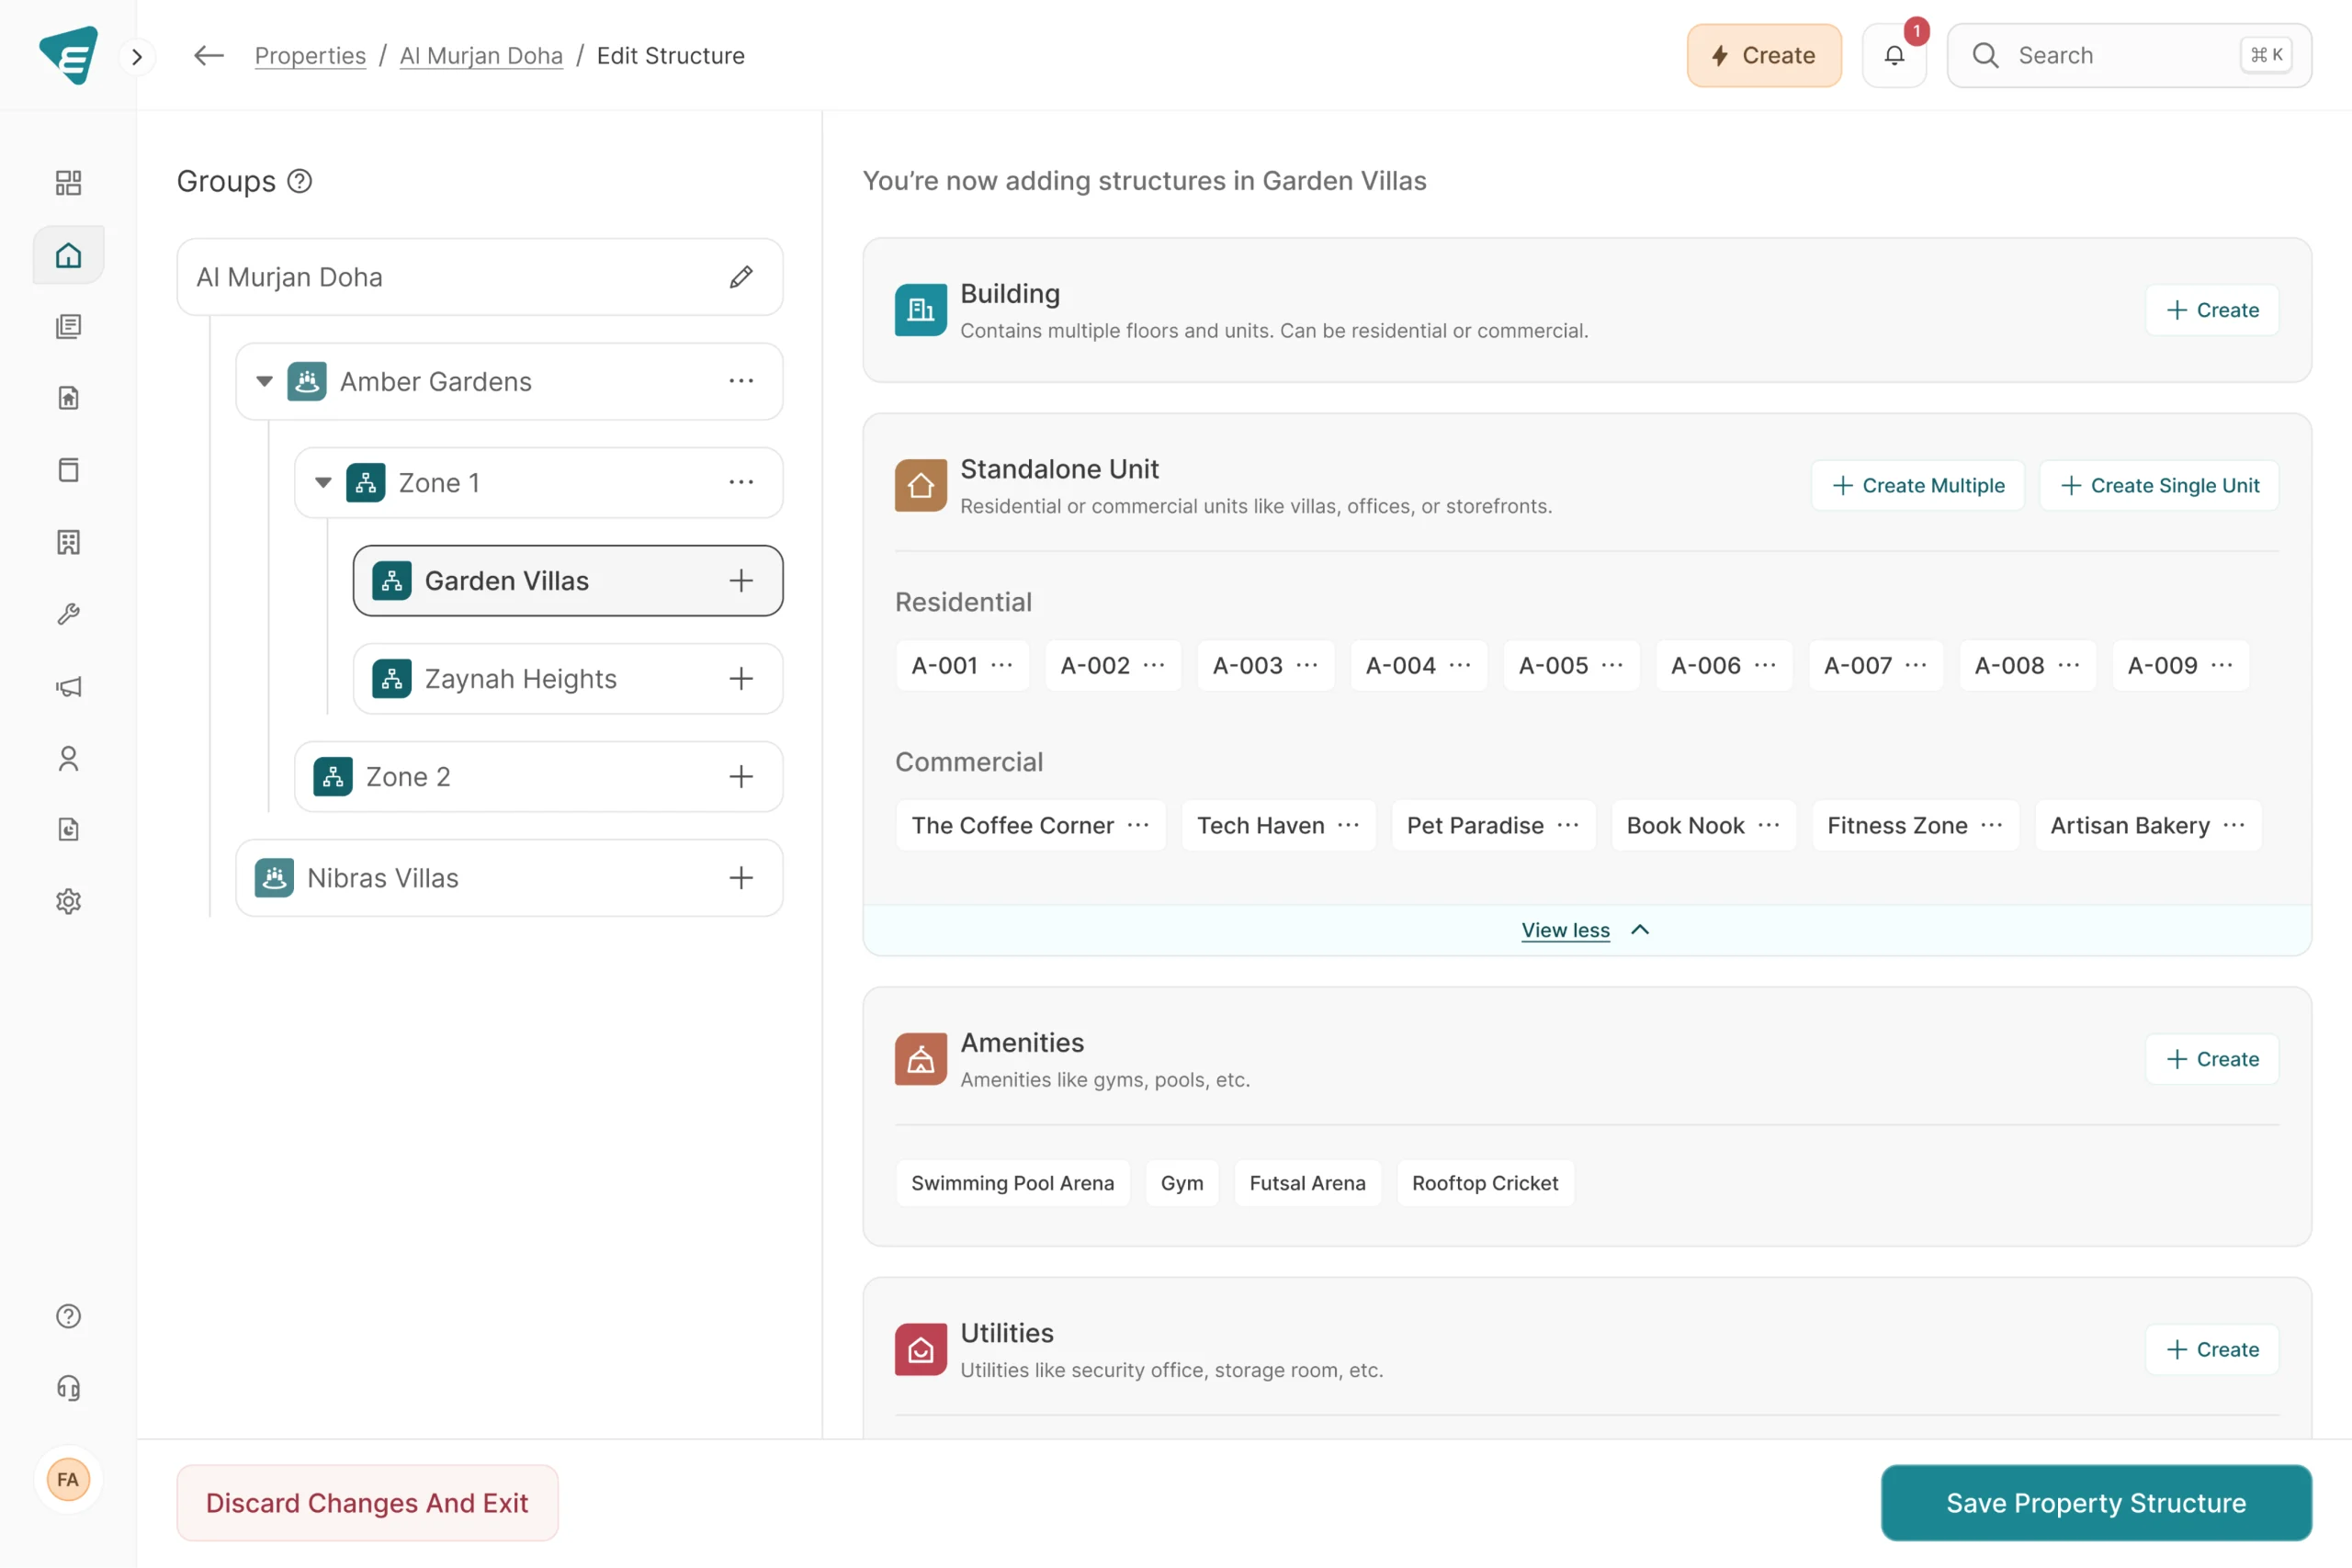Image resolution: width=2352 pixels, height=1568 pixels.
Task: Expand the left sidebar with chevron
Action: (137, 57)
